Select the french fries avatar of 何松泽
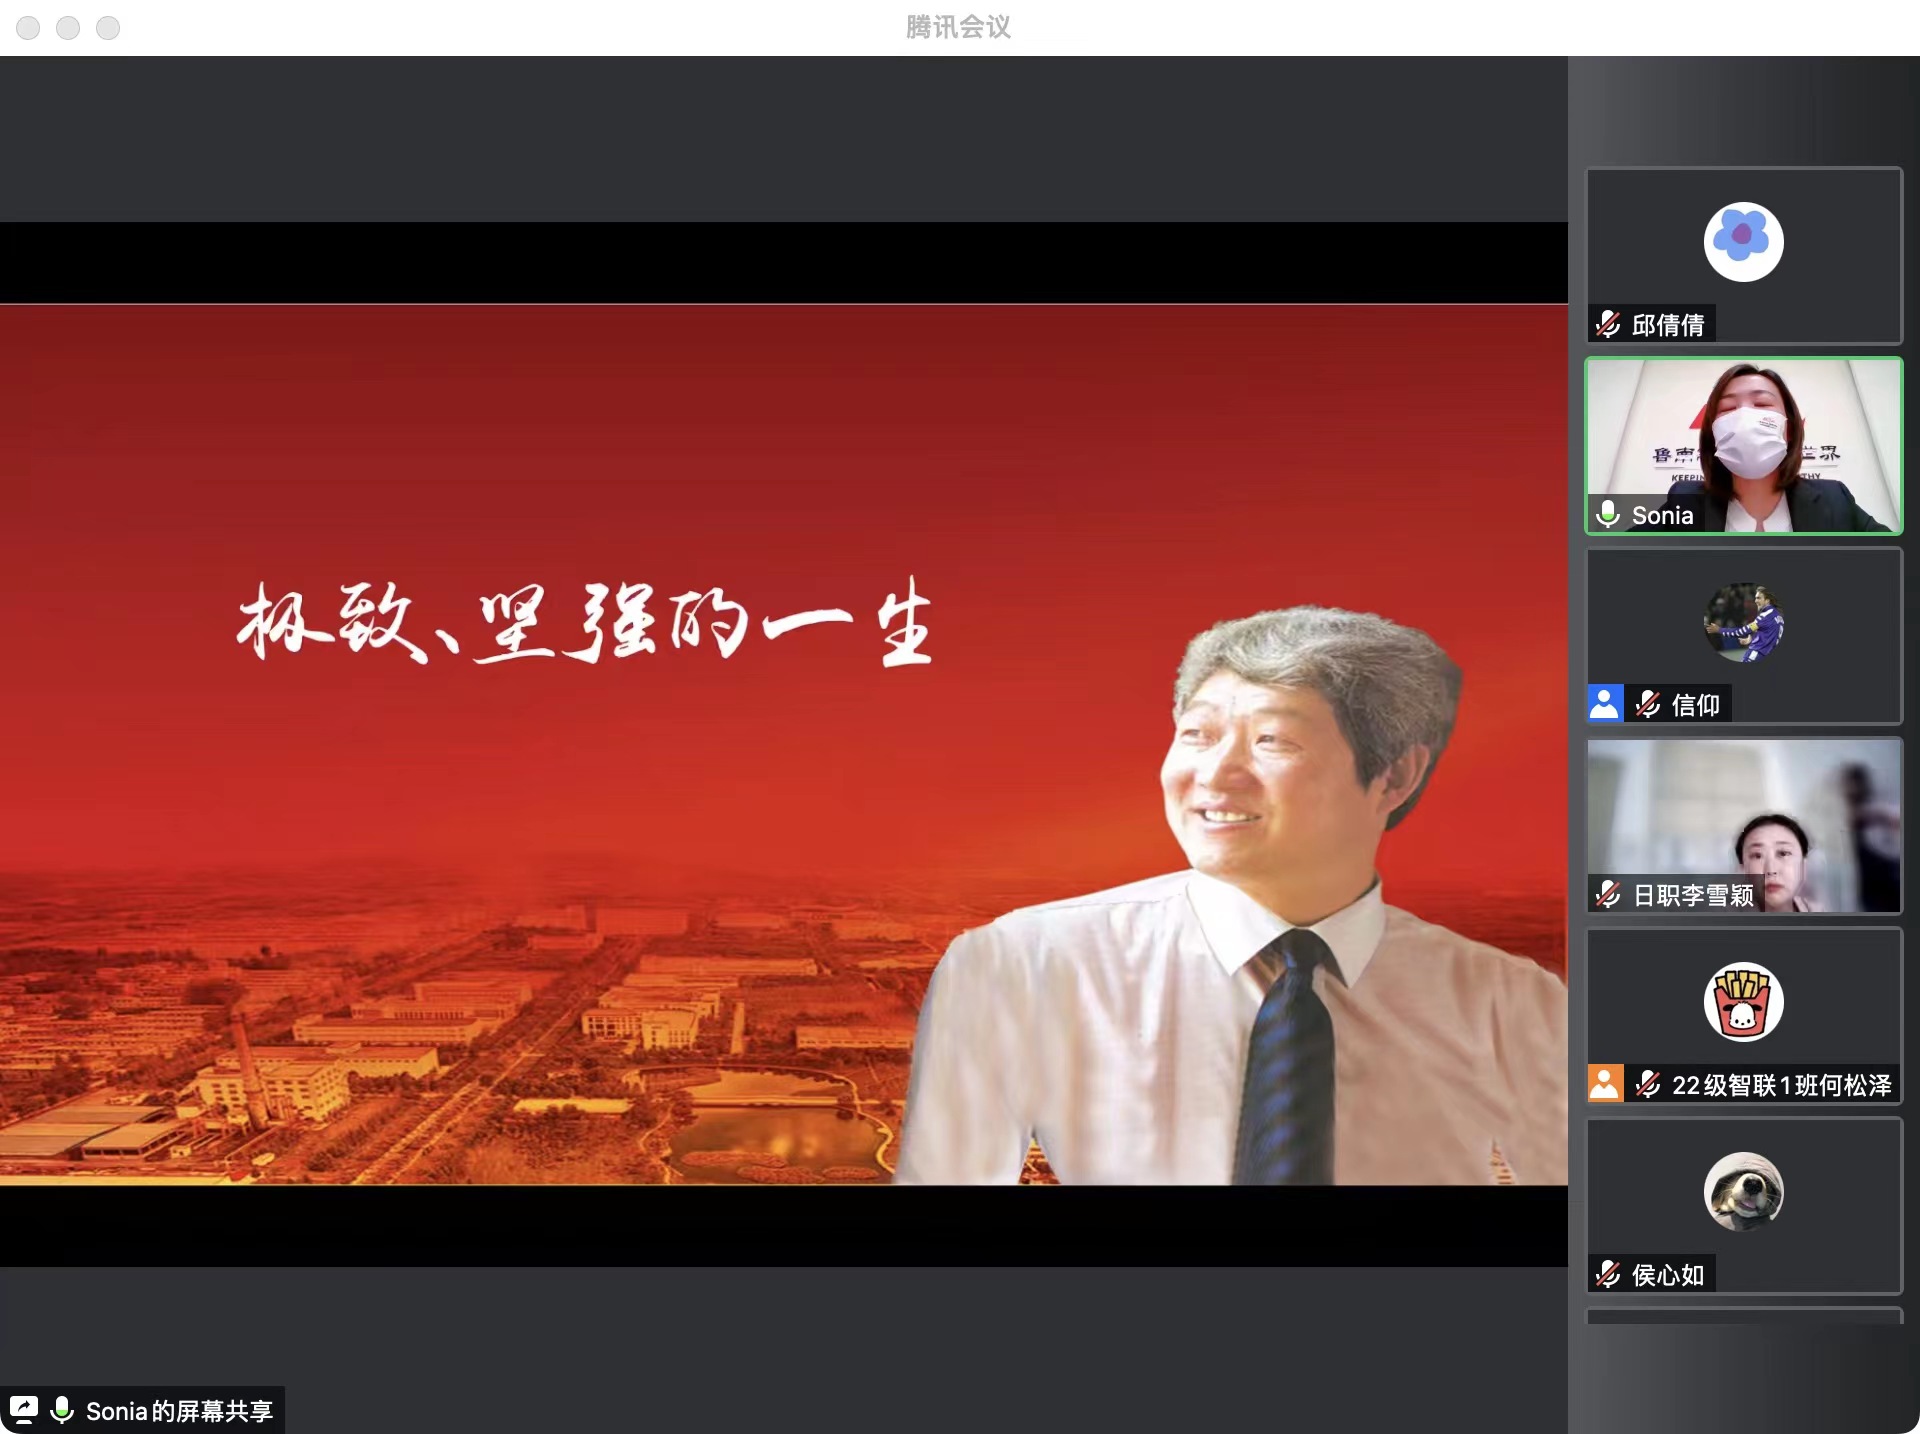Image resolution: width=1920 pixels, height=1434 pixels. pos(1743,1001)
